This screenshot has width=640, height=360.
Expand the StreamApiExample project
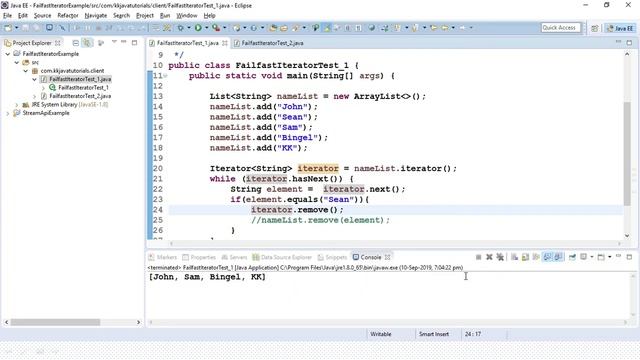click(8, 113)
